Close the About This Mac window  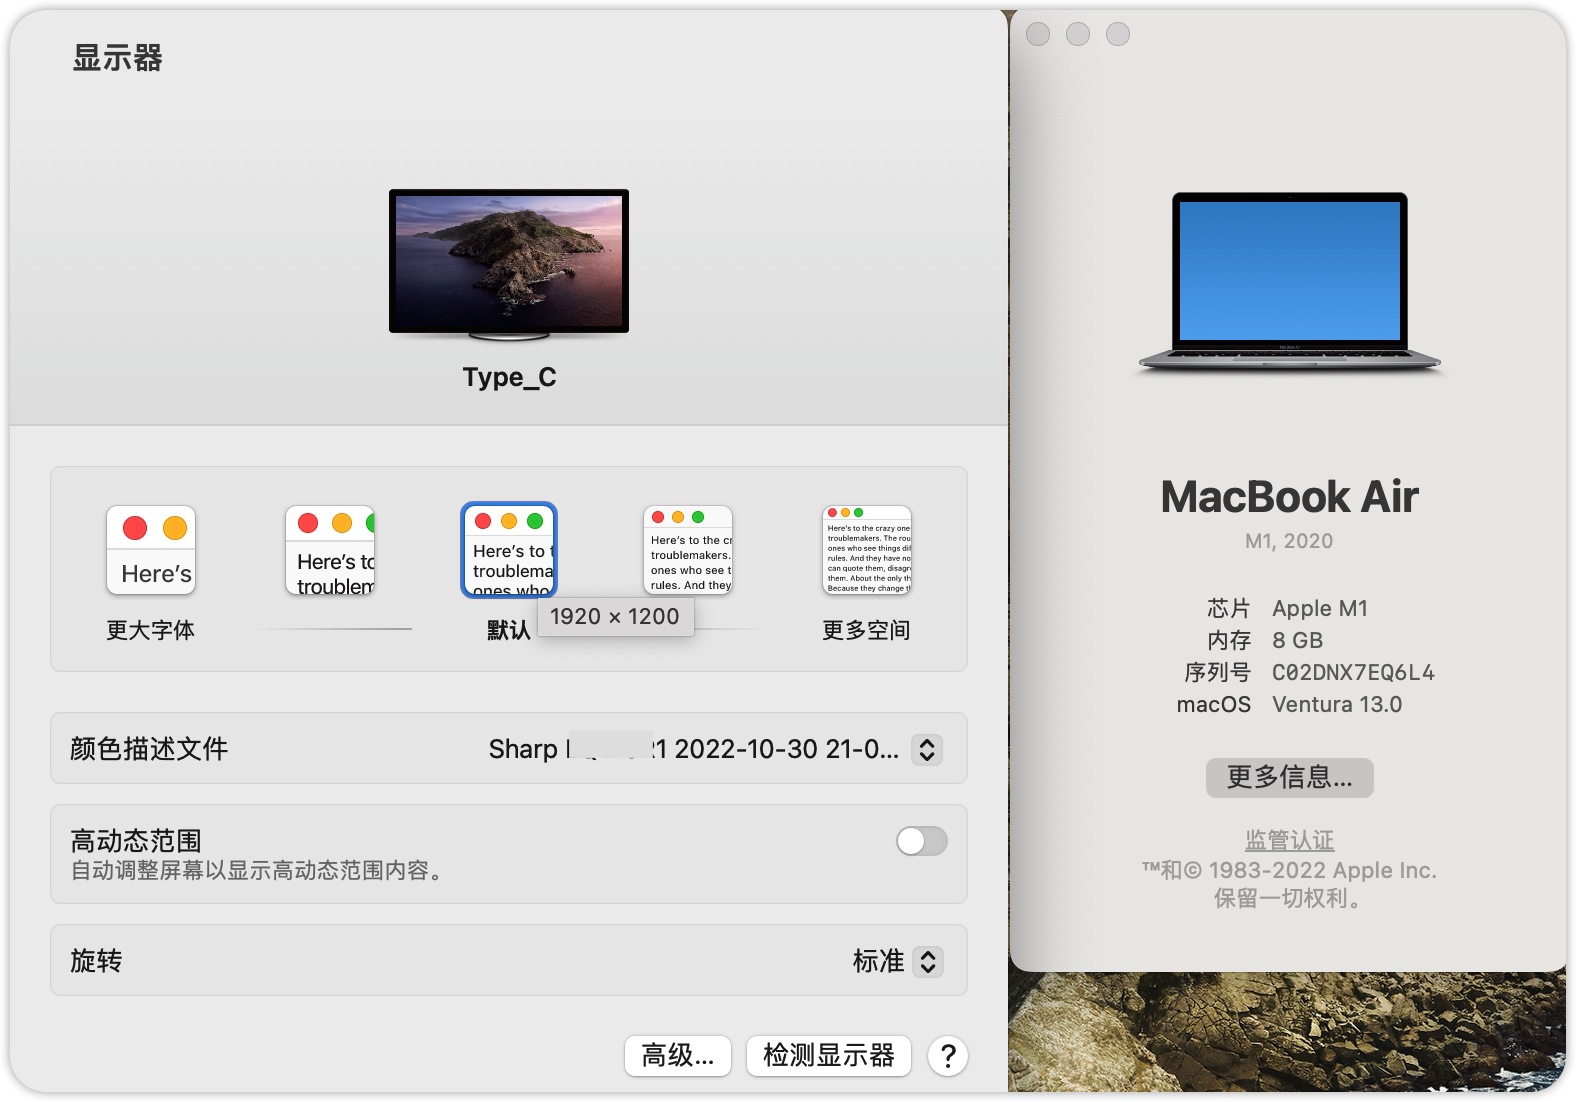(1038, 34)
